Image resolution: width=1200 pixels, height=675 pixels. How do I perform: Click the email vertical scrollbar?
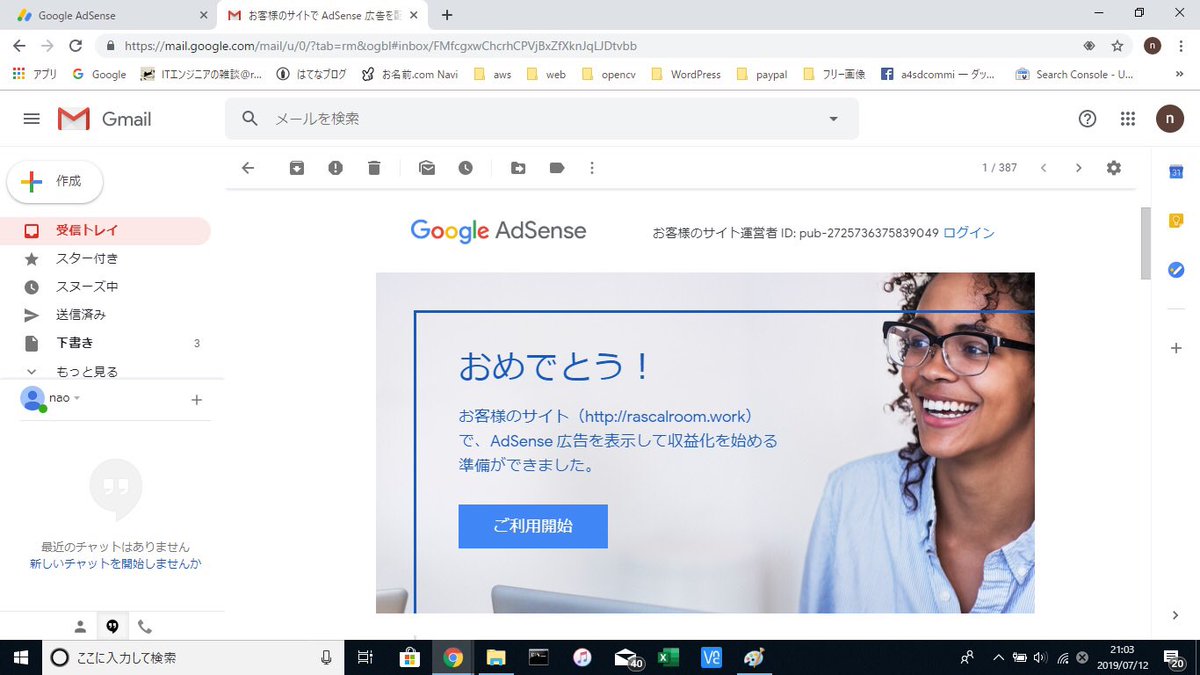[1146, 243]
